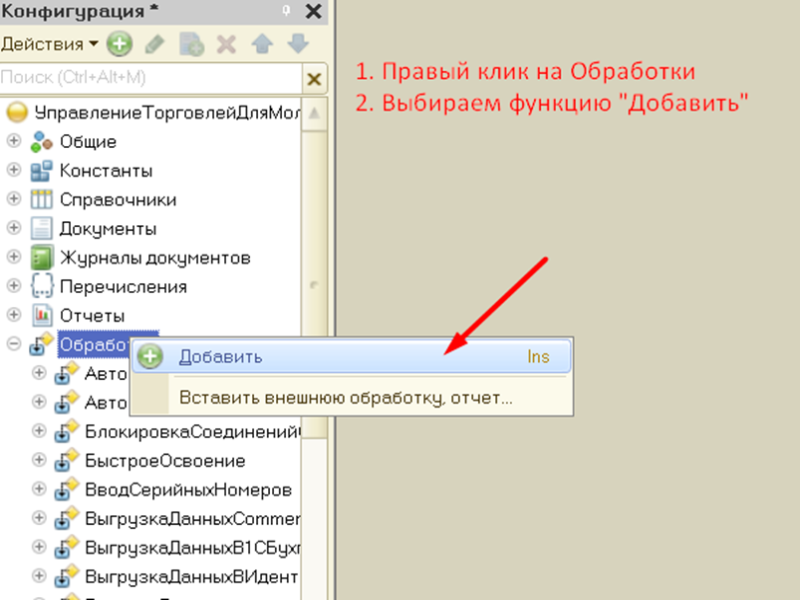Expand the Перечисления branch
Image resolution: width=800 pixels, height=600 pixels.
coord(14,286)
